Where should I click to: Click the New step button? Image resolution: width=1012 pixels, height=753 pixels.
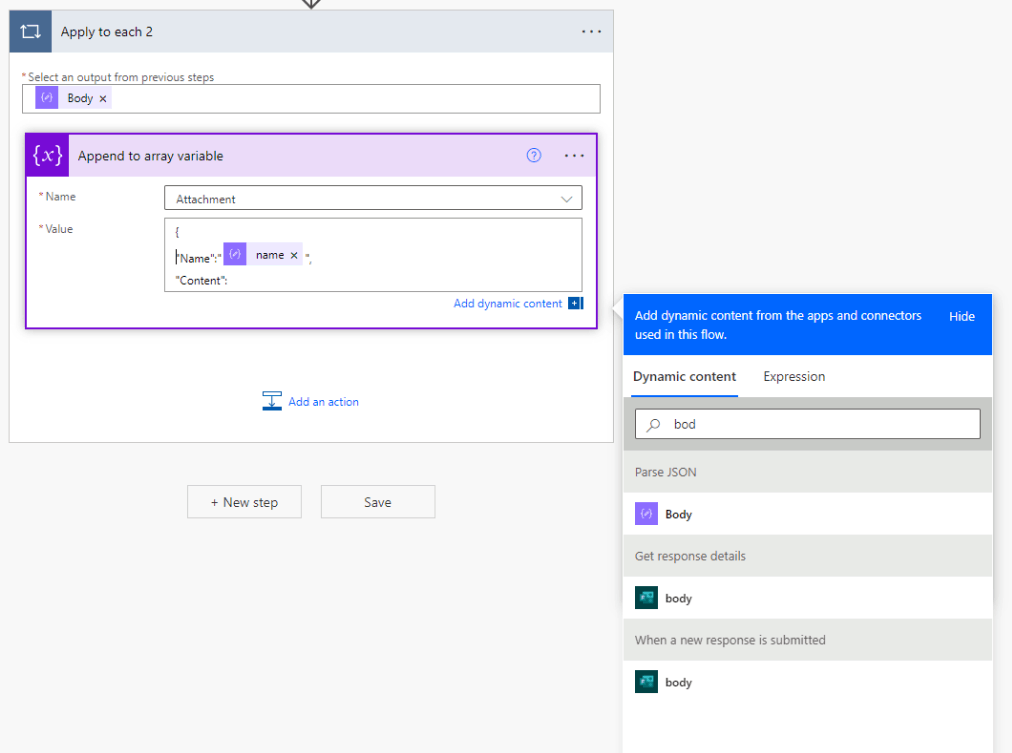click(244, 501)
